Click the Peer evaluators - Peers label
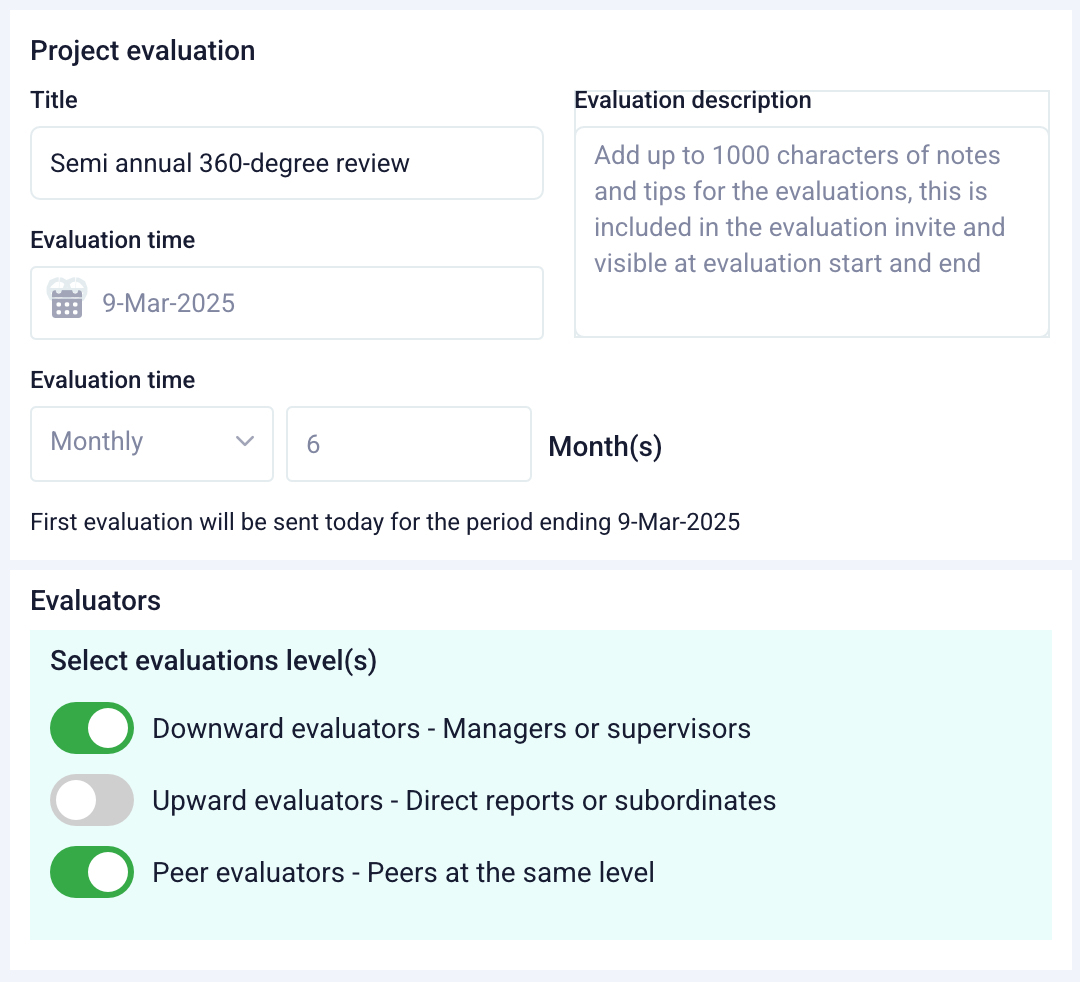 pyautogui.click(x=403, y=872)
